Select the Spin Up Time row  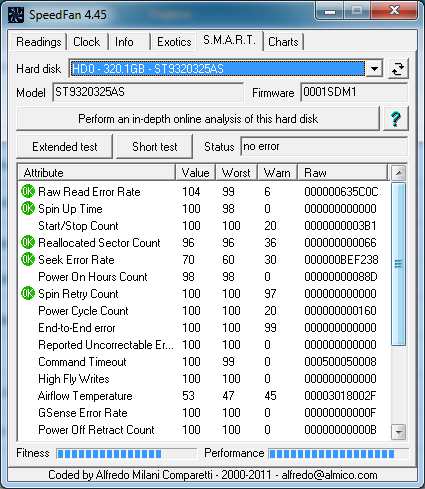pyautogui.click(x=204, y=209)
